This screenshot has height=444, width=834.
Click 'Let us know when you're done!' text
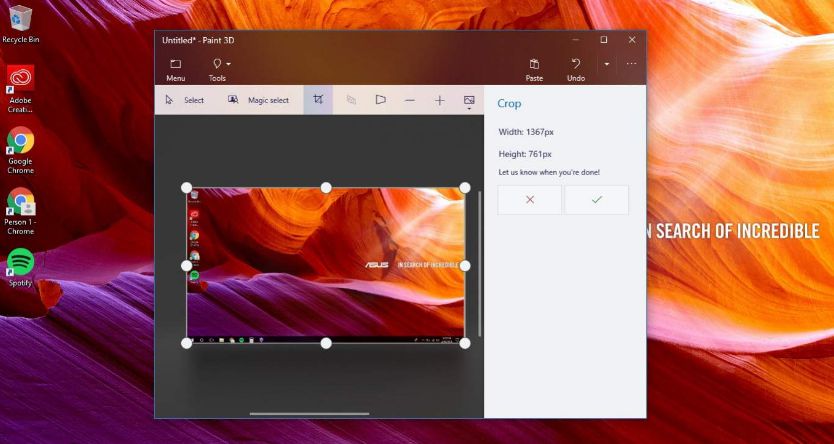tap(549, 172)
